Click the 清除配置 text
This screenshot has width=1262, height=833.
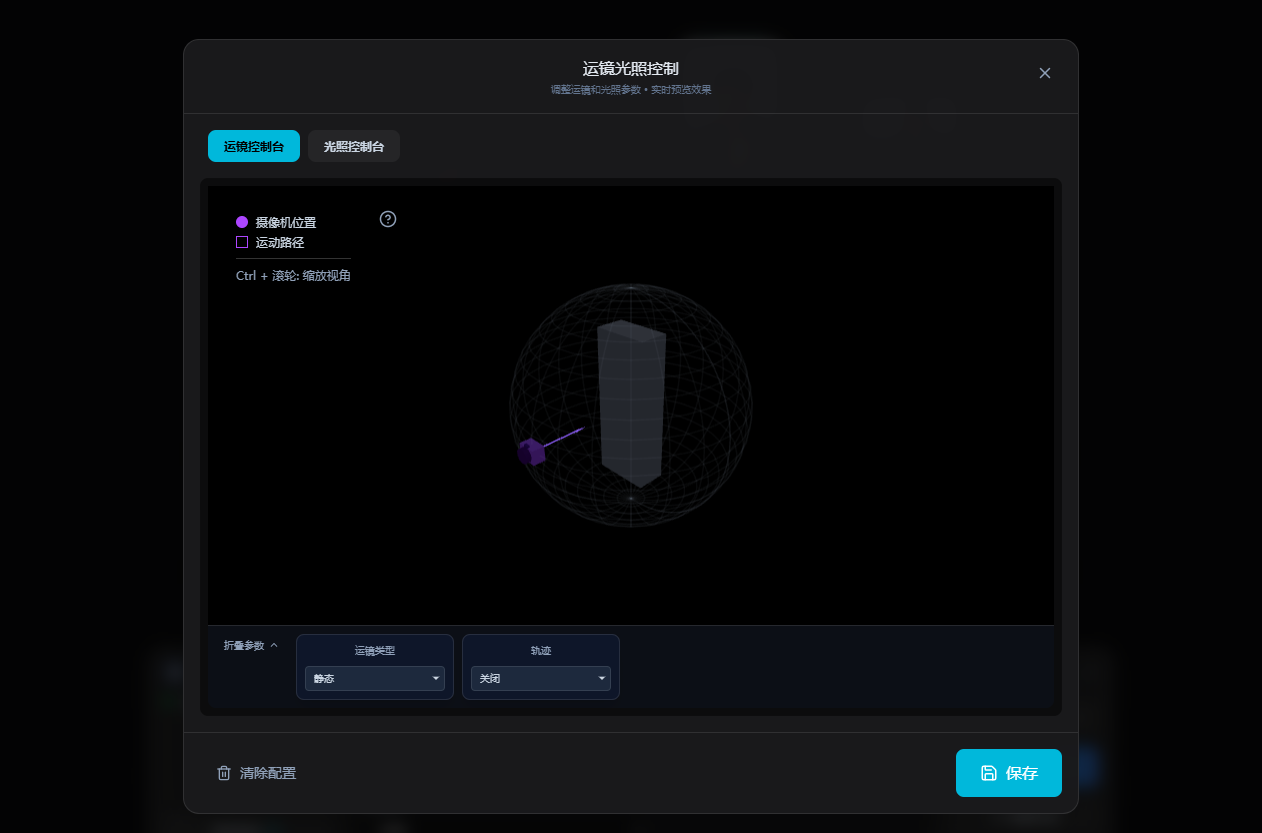pyautogui.click(x=268, y=773)
